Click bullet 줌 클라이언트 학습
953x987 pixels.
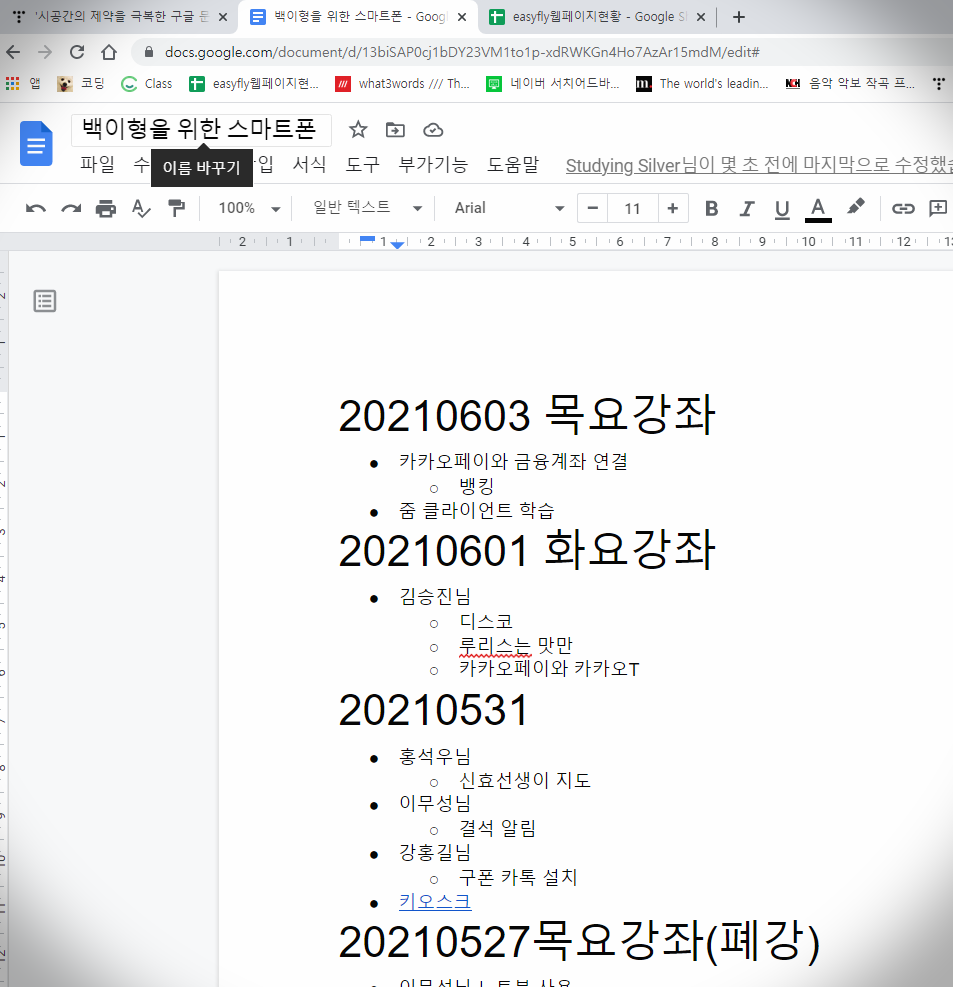tap(476, 510)
